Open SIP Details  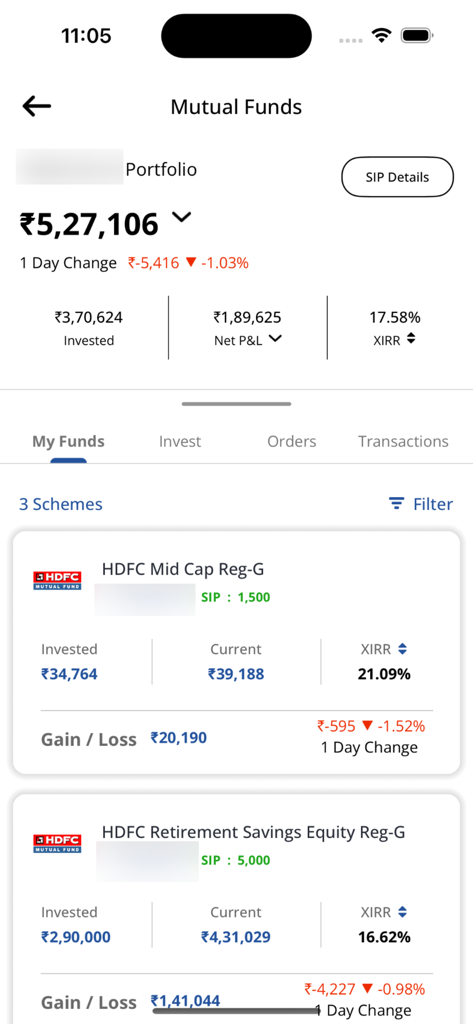397,177
